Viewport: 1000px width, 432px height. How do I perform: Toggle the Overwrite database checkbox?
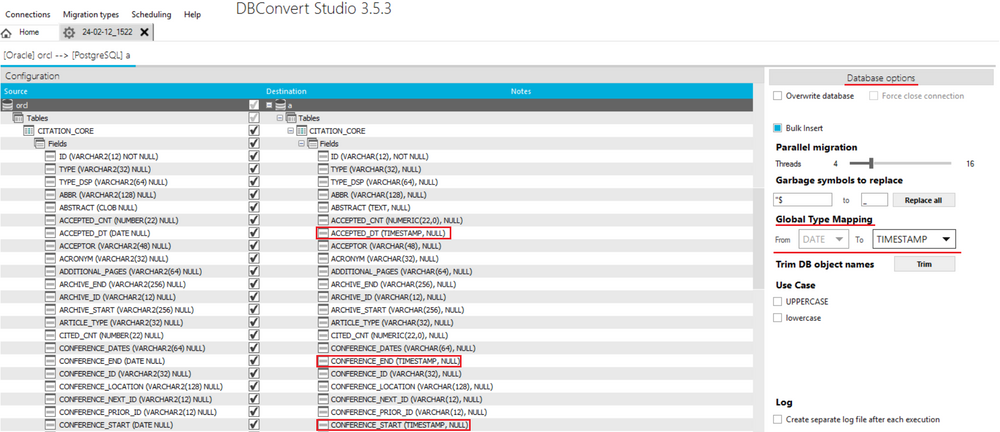(x=777, y=96)
